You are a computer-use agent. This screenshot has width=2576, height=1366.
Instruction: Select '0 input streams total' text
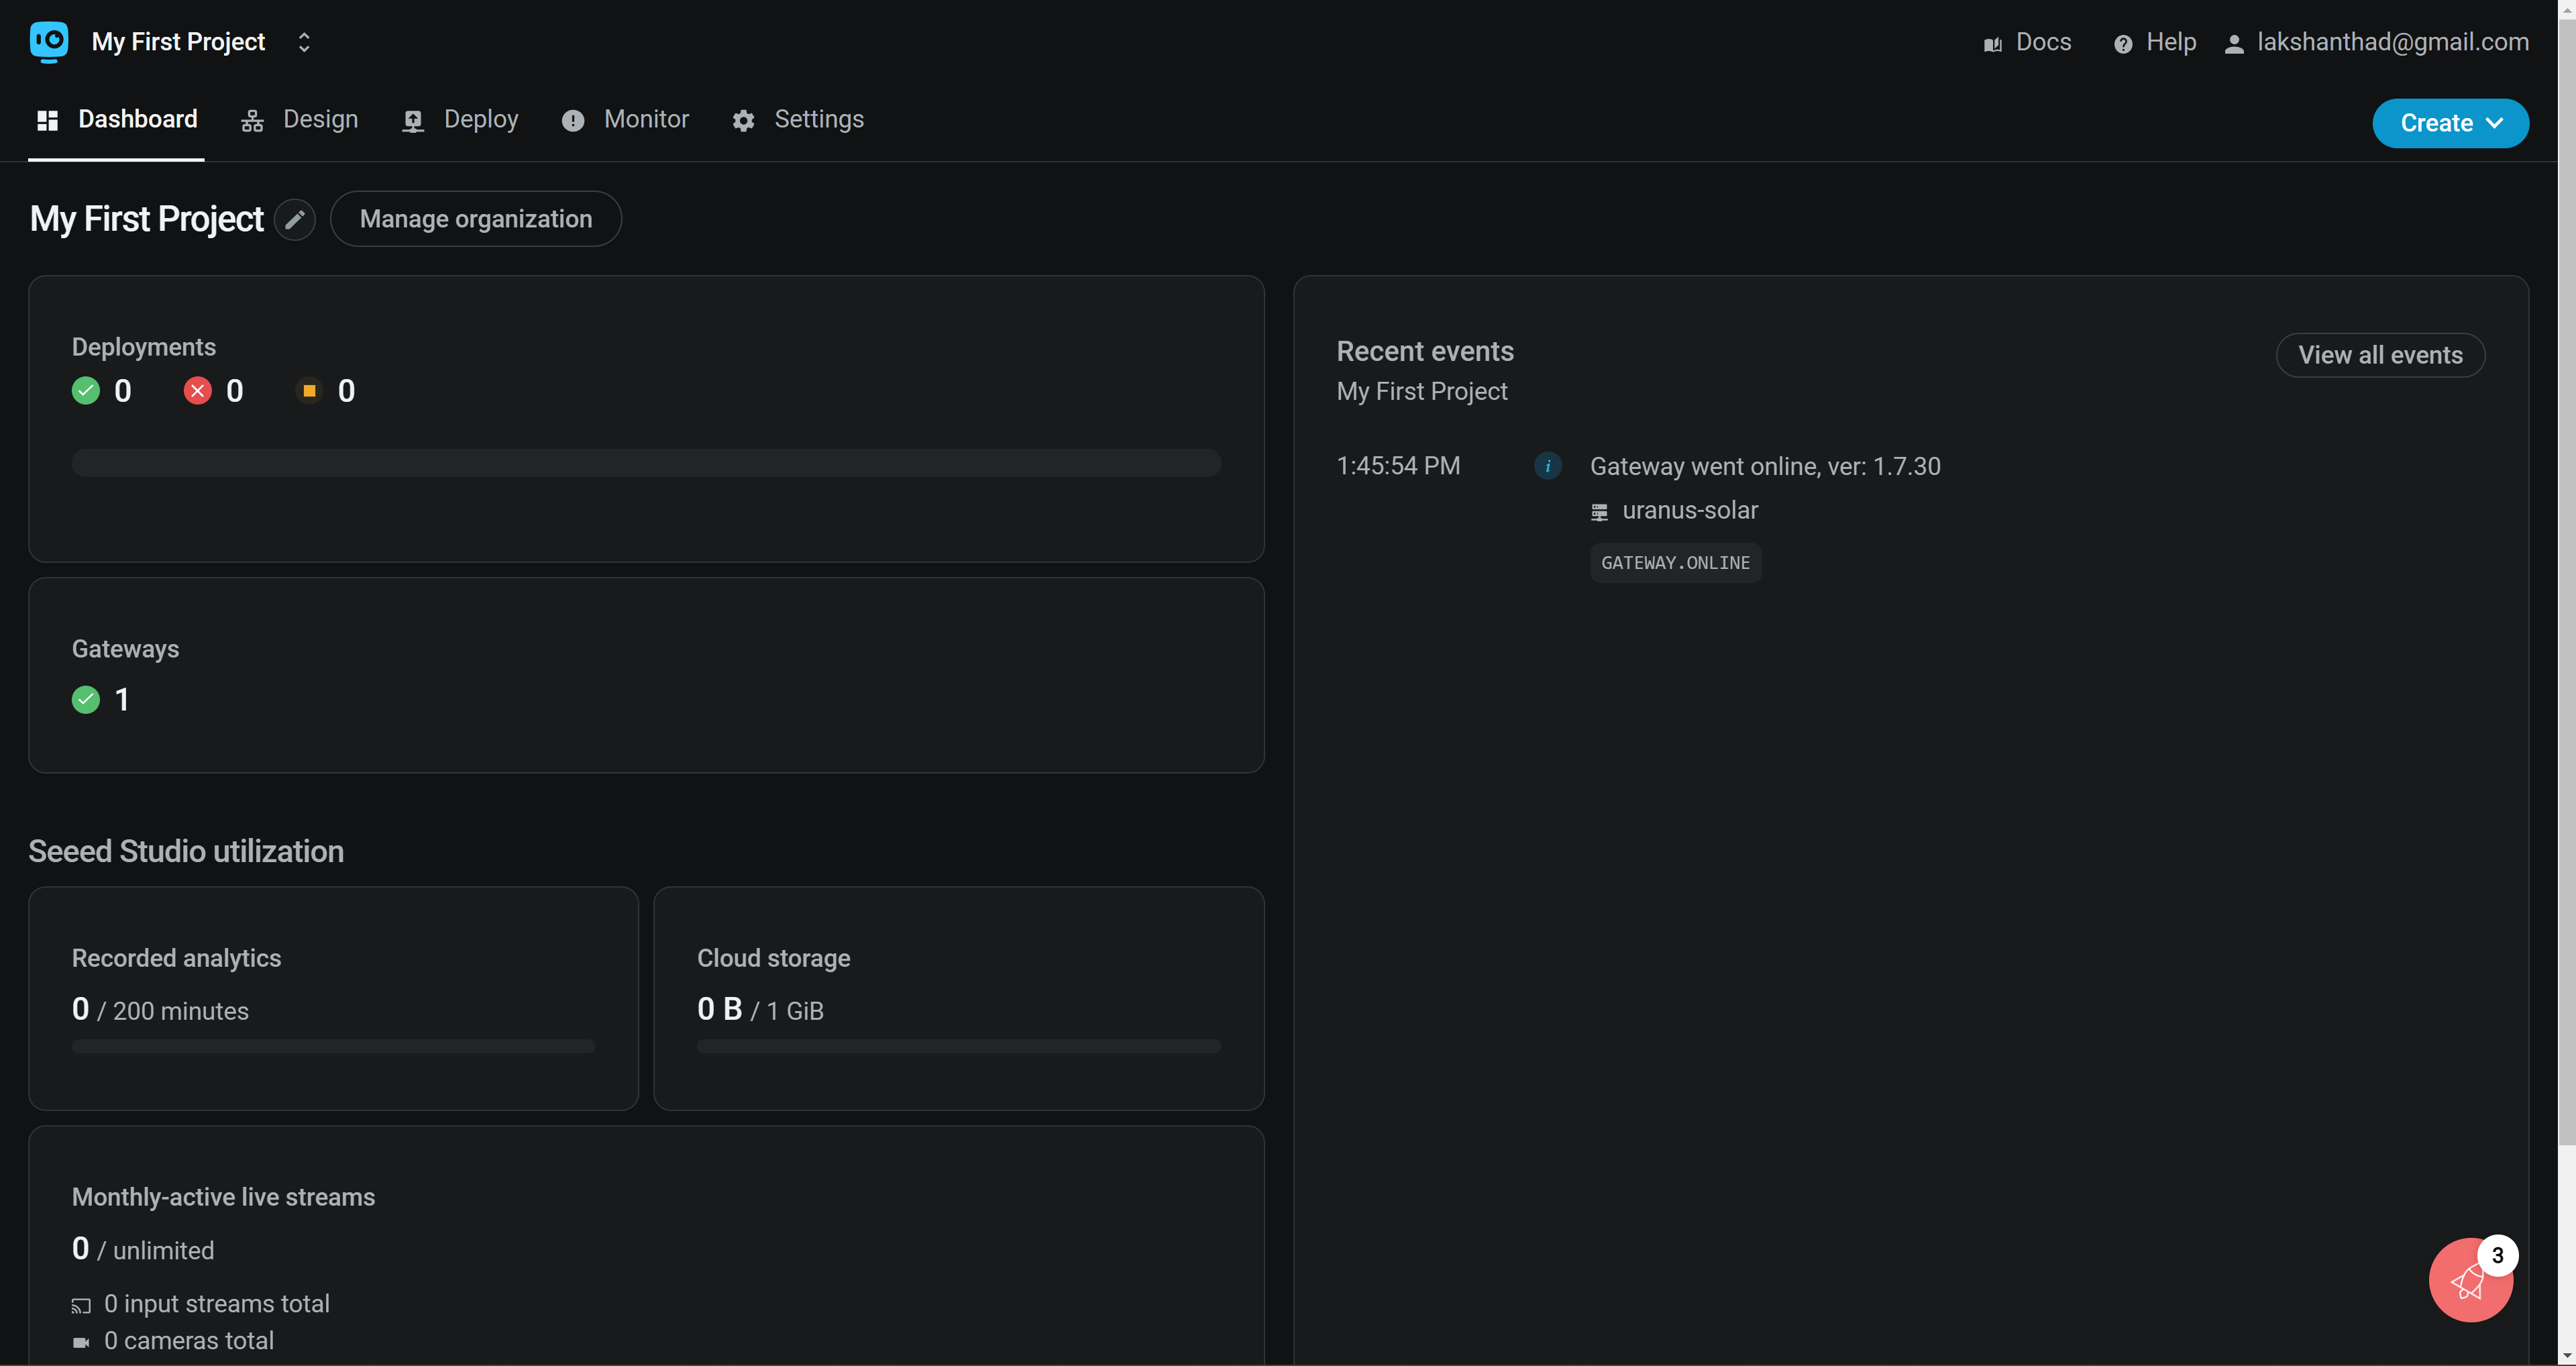click(217, 1304)
